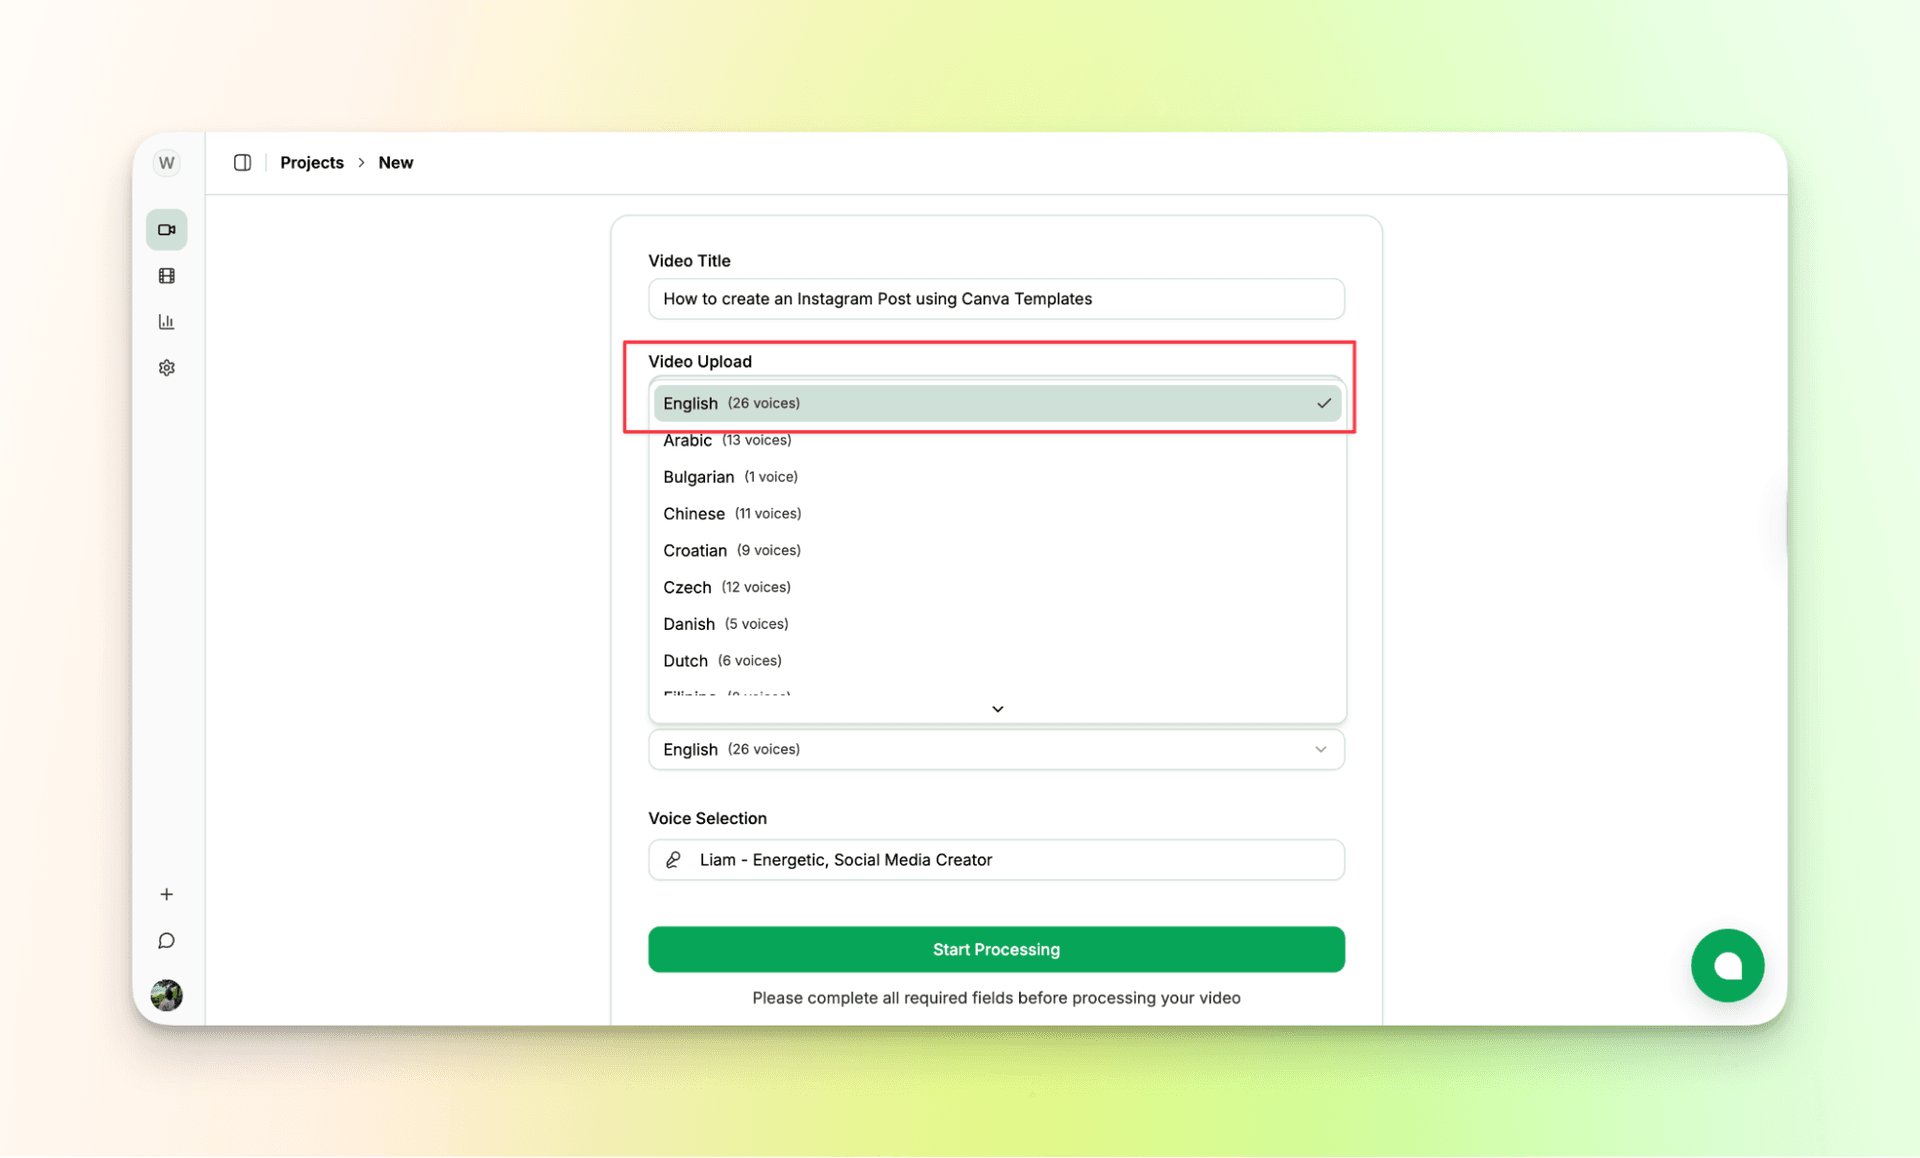1920x1158 pixels.
Task: Open the lower English voices dropdown
Action: click(x=996, y=749)
